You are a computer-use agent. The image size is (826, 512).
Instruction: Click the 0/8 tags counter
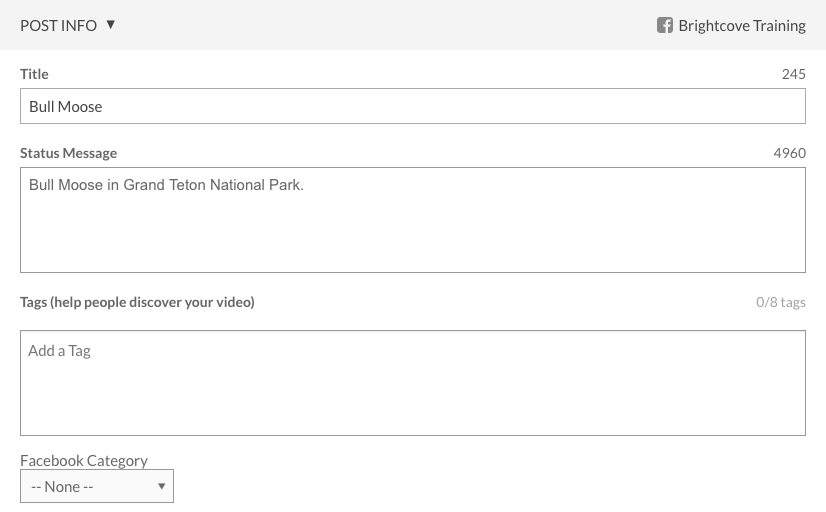point(780,302)
